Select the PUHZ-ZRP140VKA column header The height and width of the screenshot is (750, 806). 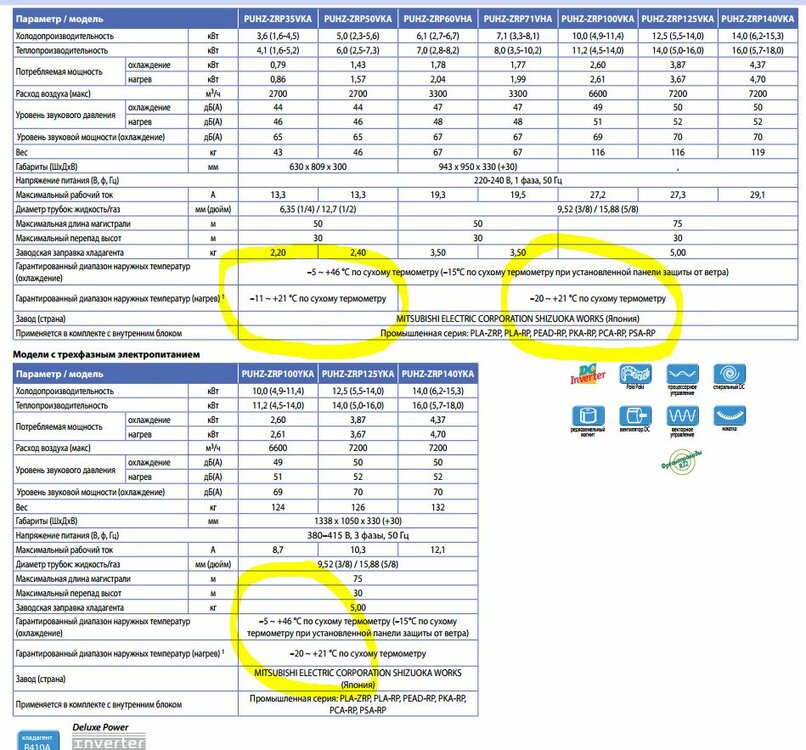click(x=758, y=19)
